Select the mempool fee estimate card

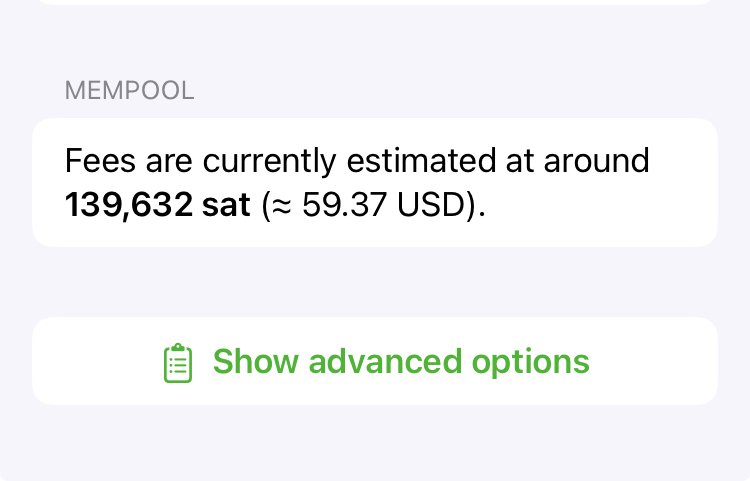375,182
